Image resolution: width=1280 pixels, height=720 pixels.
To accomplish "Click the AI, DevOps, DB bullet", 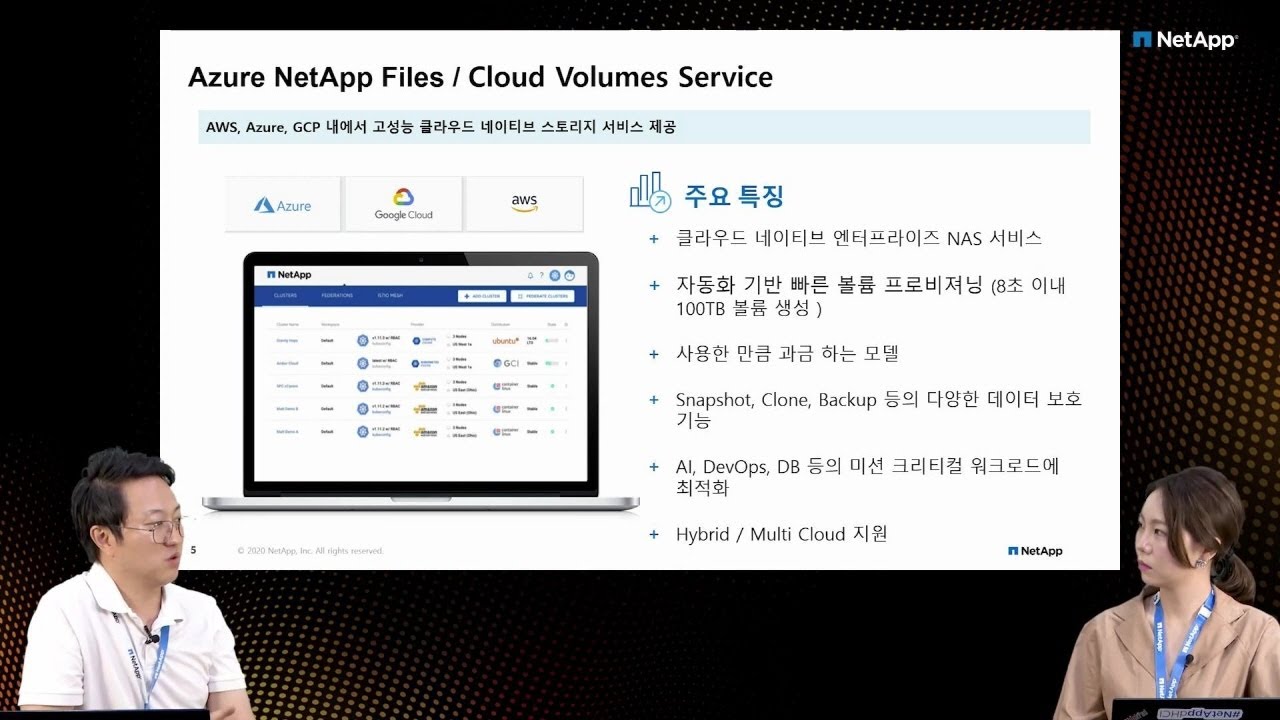I will point(868,477).
